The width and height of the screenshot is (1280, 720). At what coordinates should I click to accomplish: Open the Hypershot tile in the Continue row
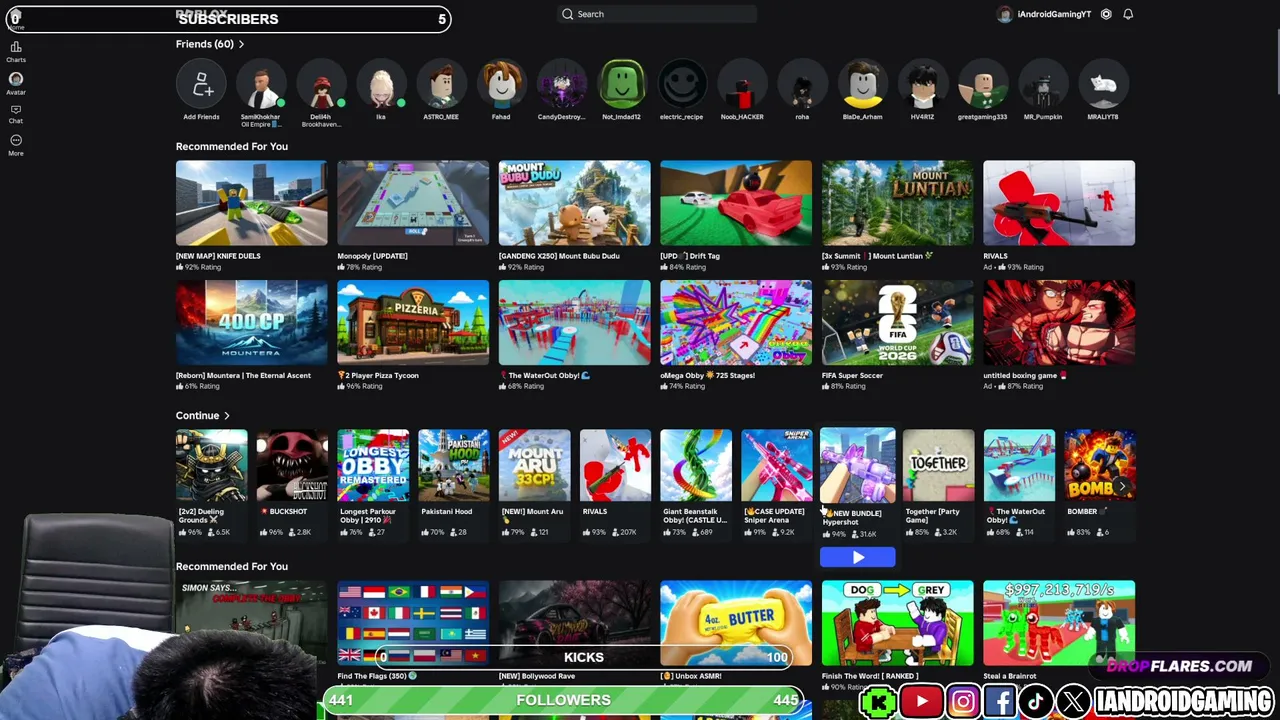858,466
